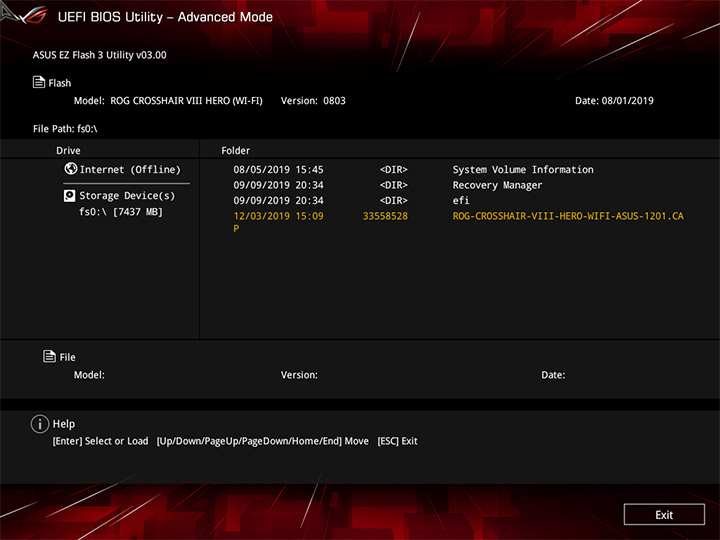The width and height of the screenshot is (720, 540).
Task: Click the Exit button
Action: (664, 515)
